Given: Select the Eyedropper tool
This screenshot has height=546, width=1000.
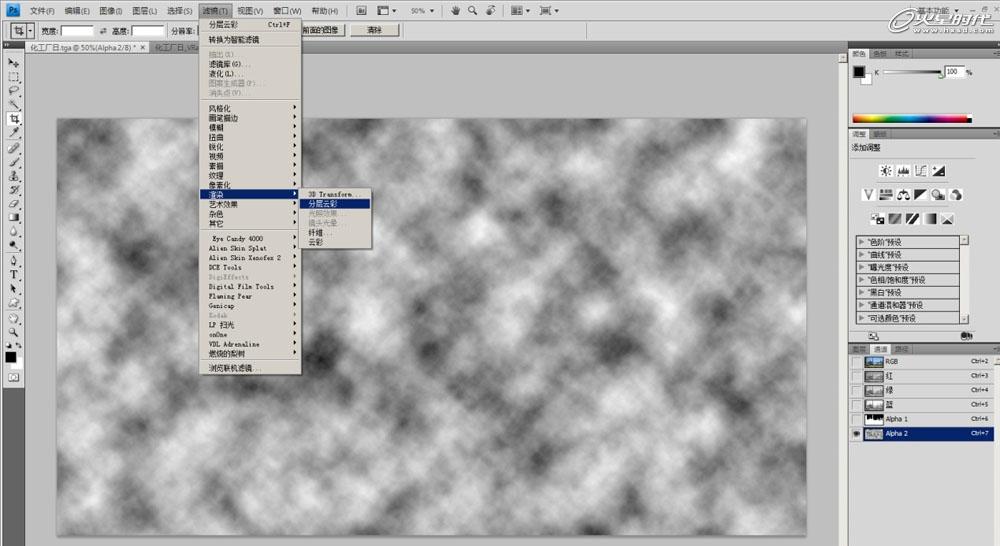Looking at the screenshot, I should pyautogui.click(x=13, y=133).
